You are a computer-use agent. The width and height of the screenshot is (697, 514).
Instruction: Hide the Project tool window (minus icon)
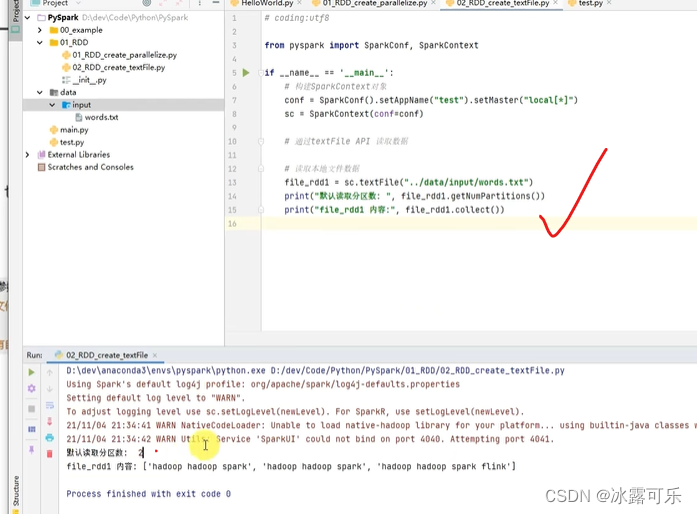tap(216, 3)
